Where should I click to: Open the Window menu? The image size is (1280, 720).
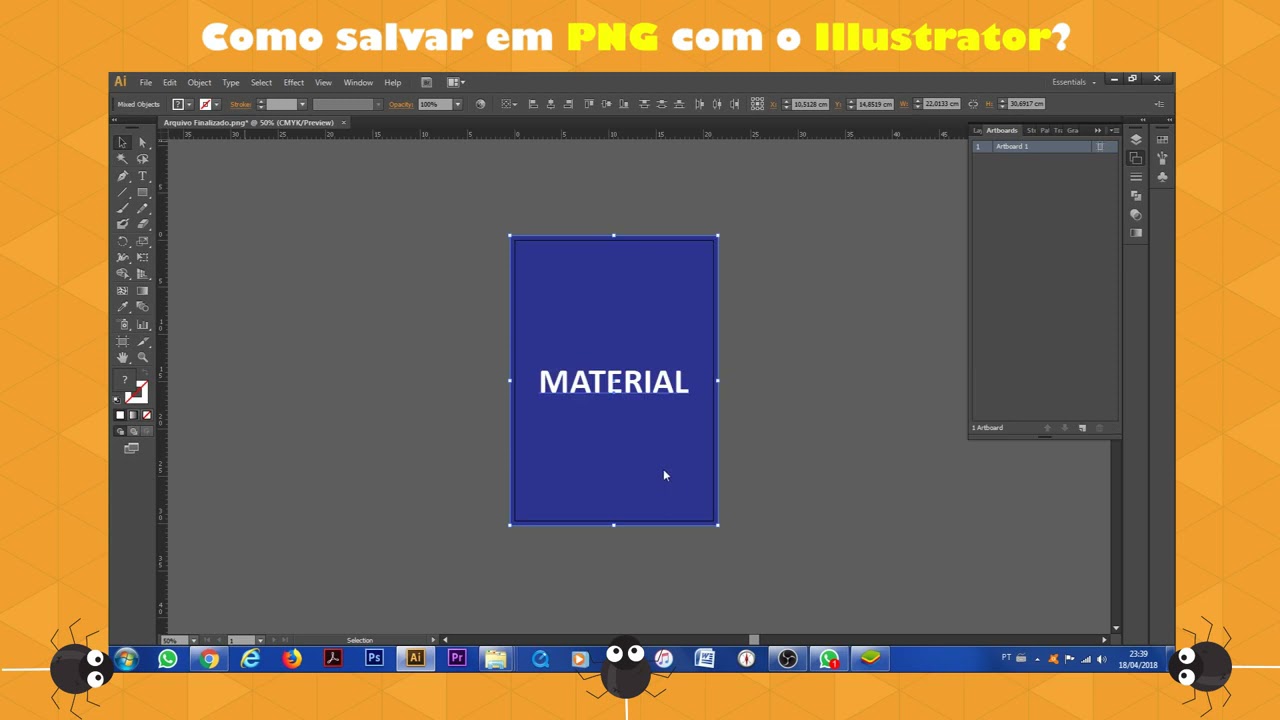click(x=358, y=82)
